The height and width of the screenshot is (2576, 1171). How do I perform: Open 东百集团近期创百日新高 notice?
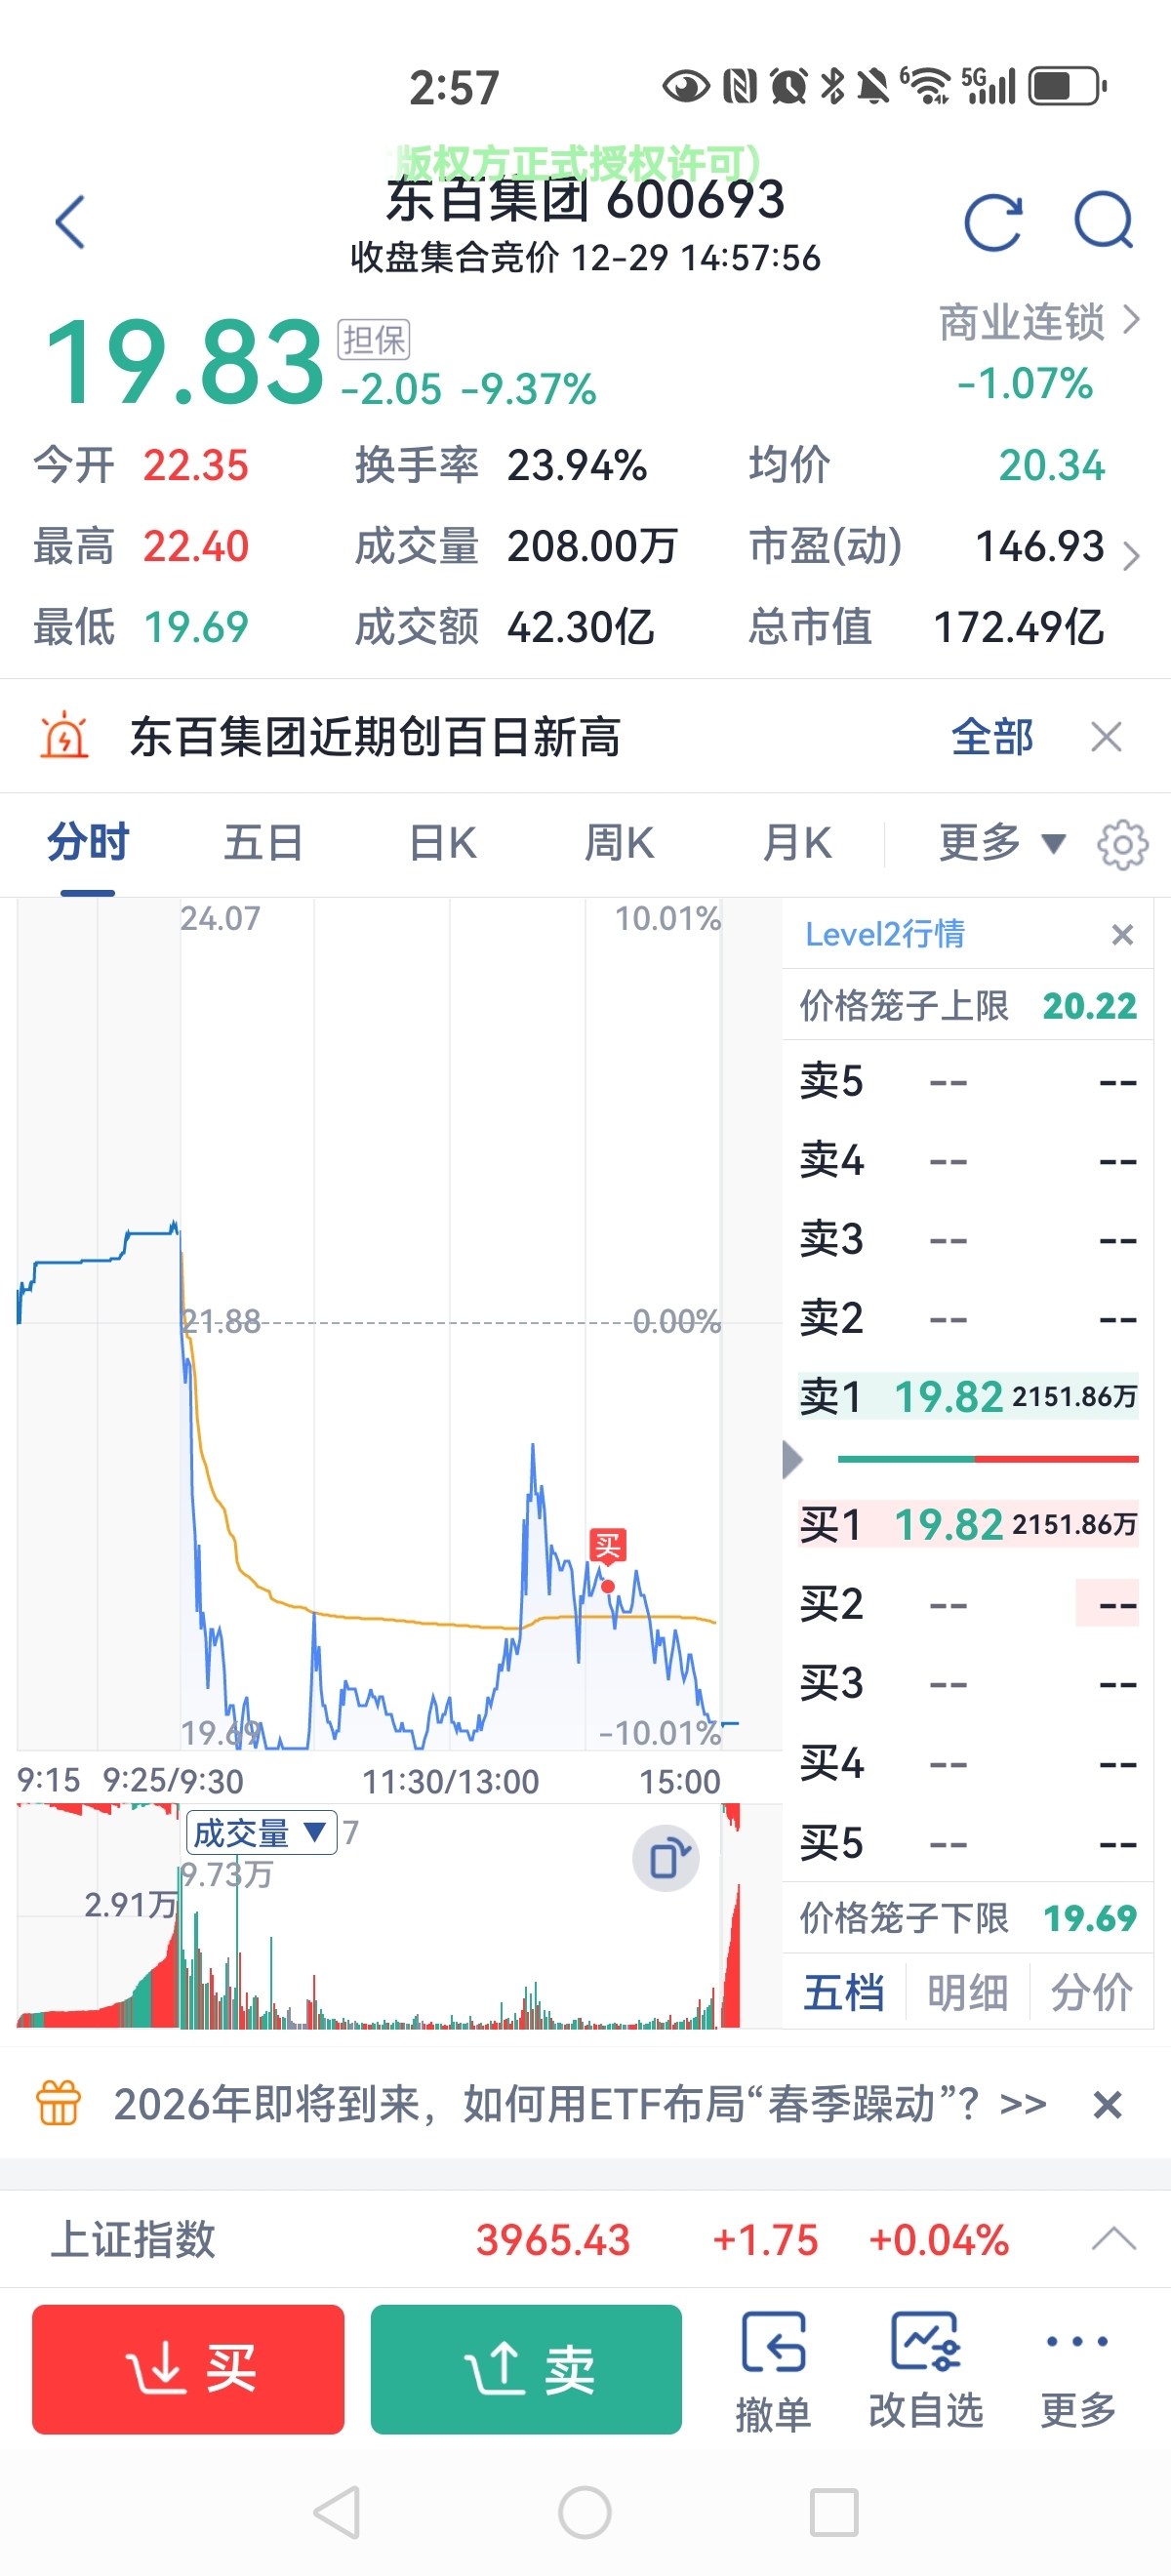375,737
